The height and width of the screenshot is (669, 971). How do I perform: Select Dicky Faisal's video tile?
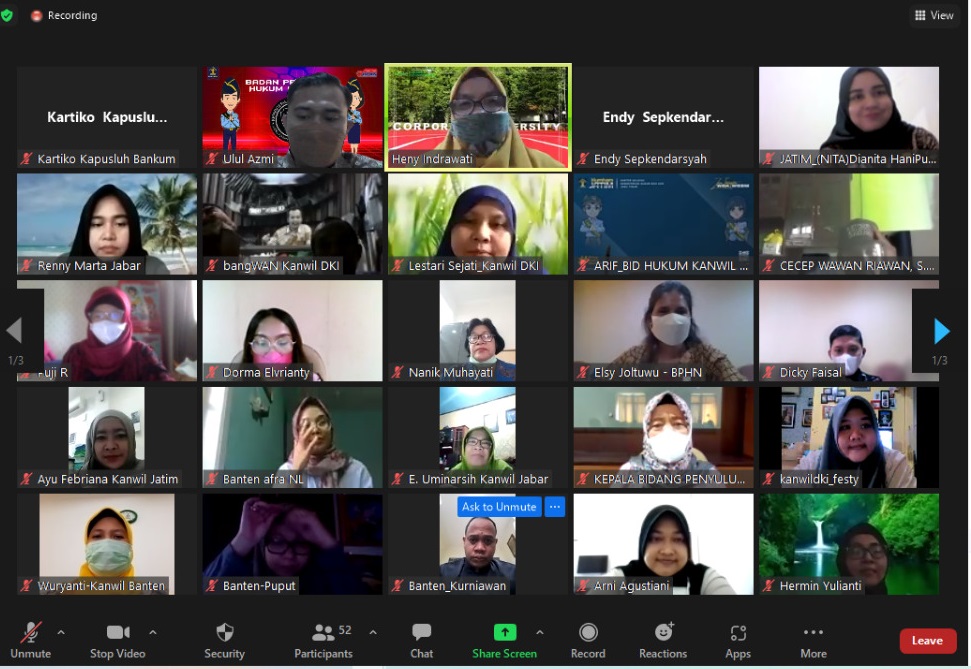pos(849,330)
